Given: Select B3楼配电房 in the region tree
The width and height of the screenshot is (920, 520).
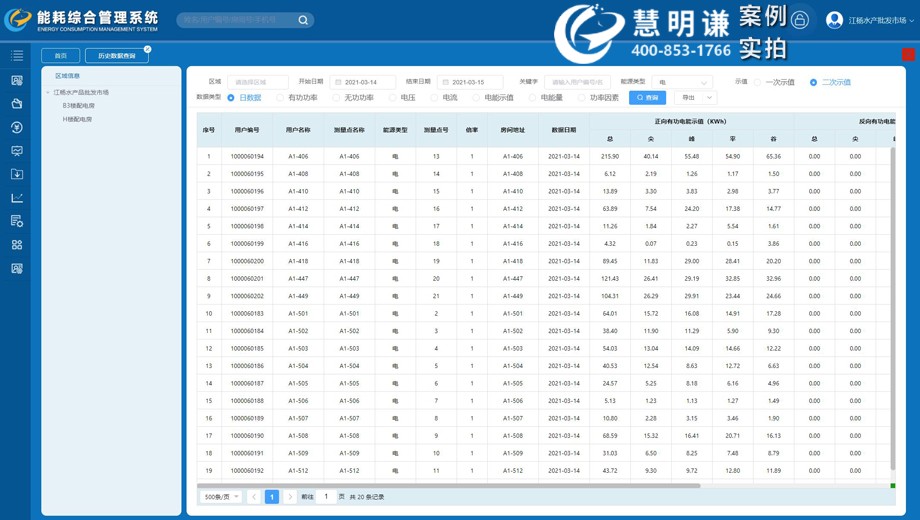Looking at the screenshot, I should click(79, 106).
